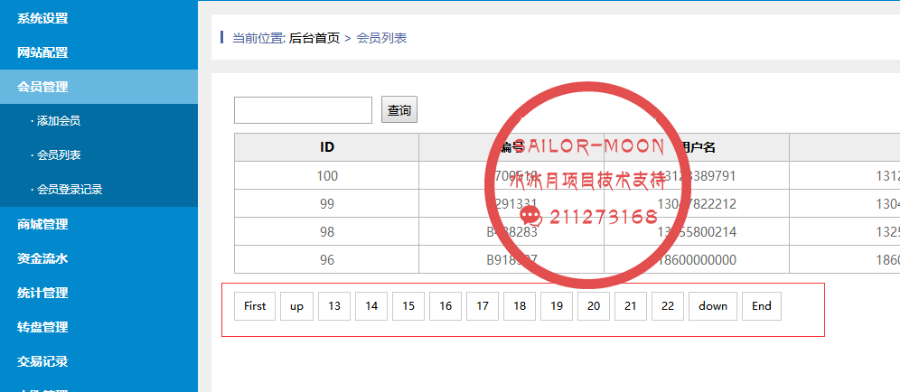The height and width of the screenshot is (392, 900).
Task: Open 统计管理 menu item
Action: (x=42, y=293)
